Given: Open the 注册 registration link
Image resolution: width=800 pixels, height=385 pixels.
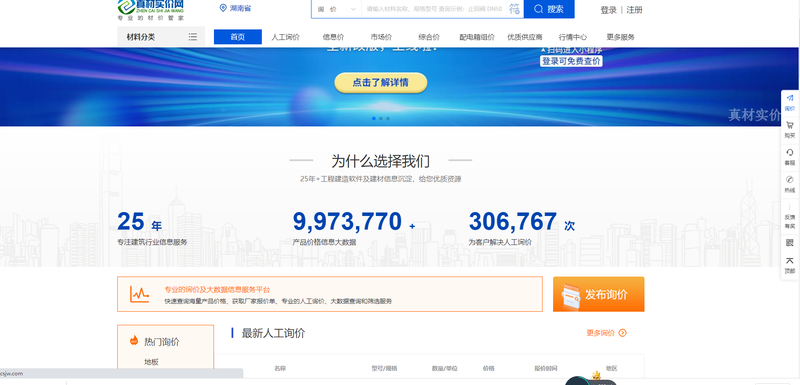Looking at the screenshot, I should click(634, 10).
